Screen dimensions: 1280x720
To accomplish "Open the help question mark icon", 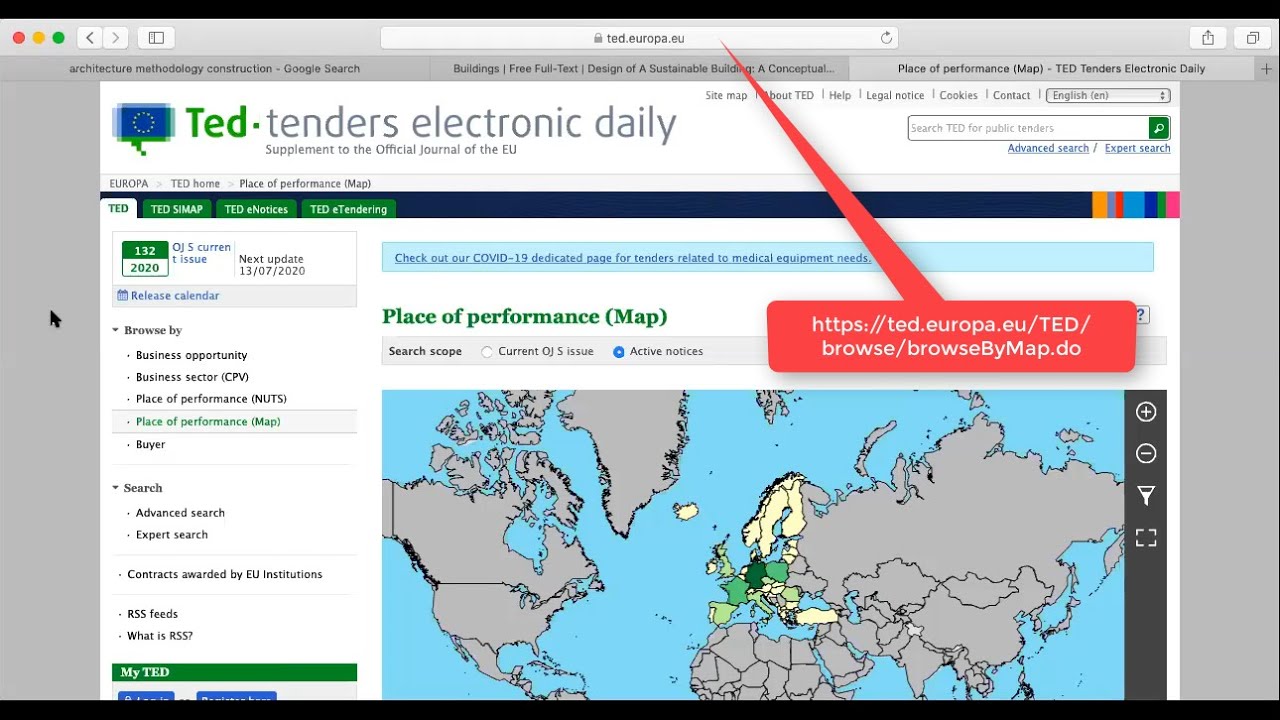I will 1142,315.
